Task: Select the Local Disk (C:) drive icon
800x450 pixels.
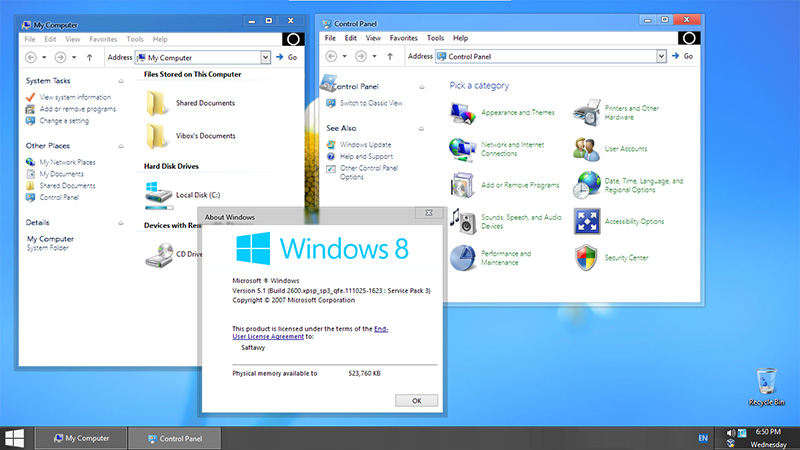Action: pyautogui.click(x=158, y=195)
